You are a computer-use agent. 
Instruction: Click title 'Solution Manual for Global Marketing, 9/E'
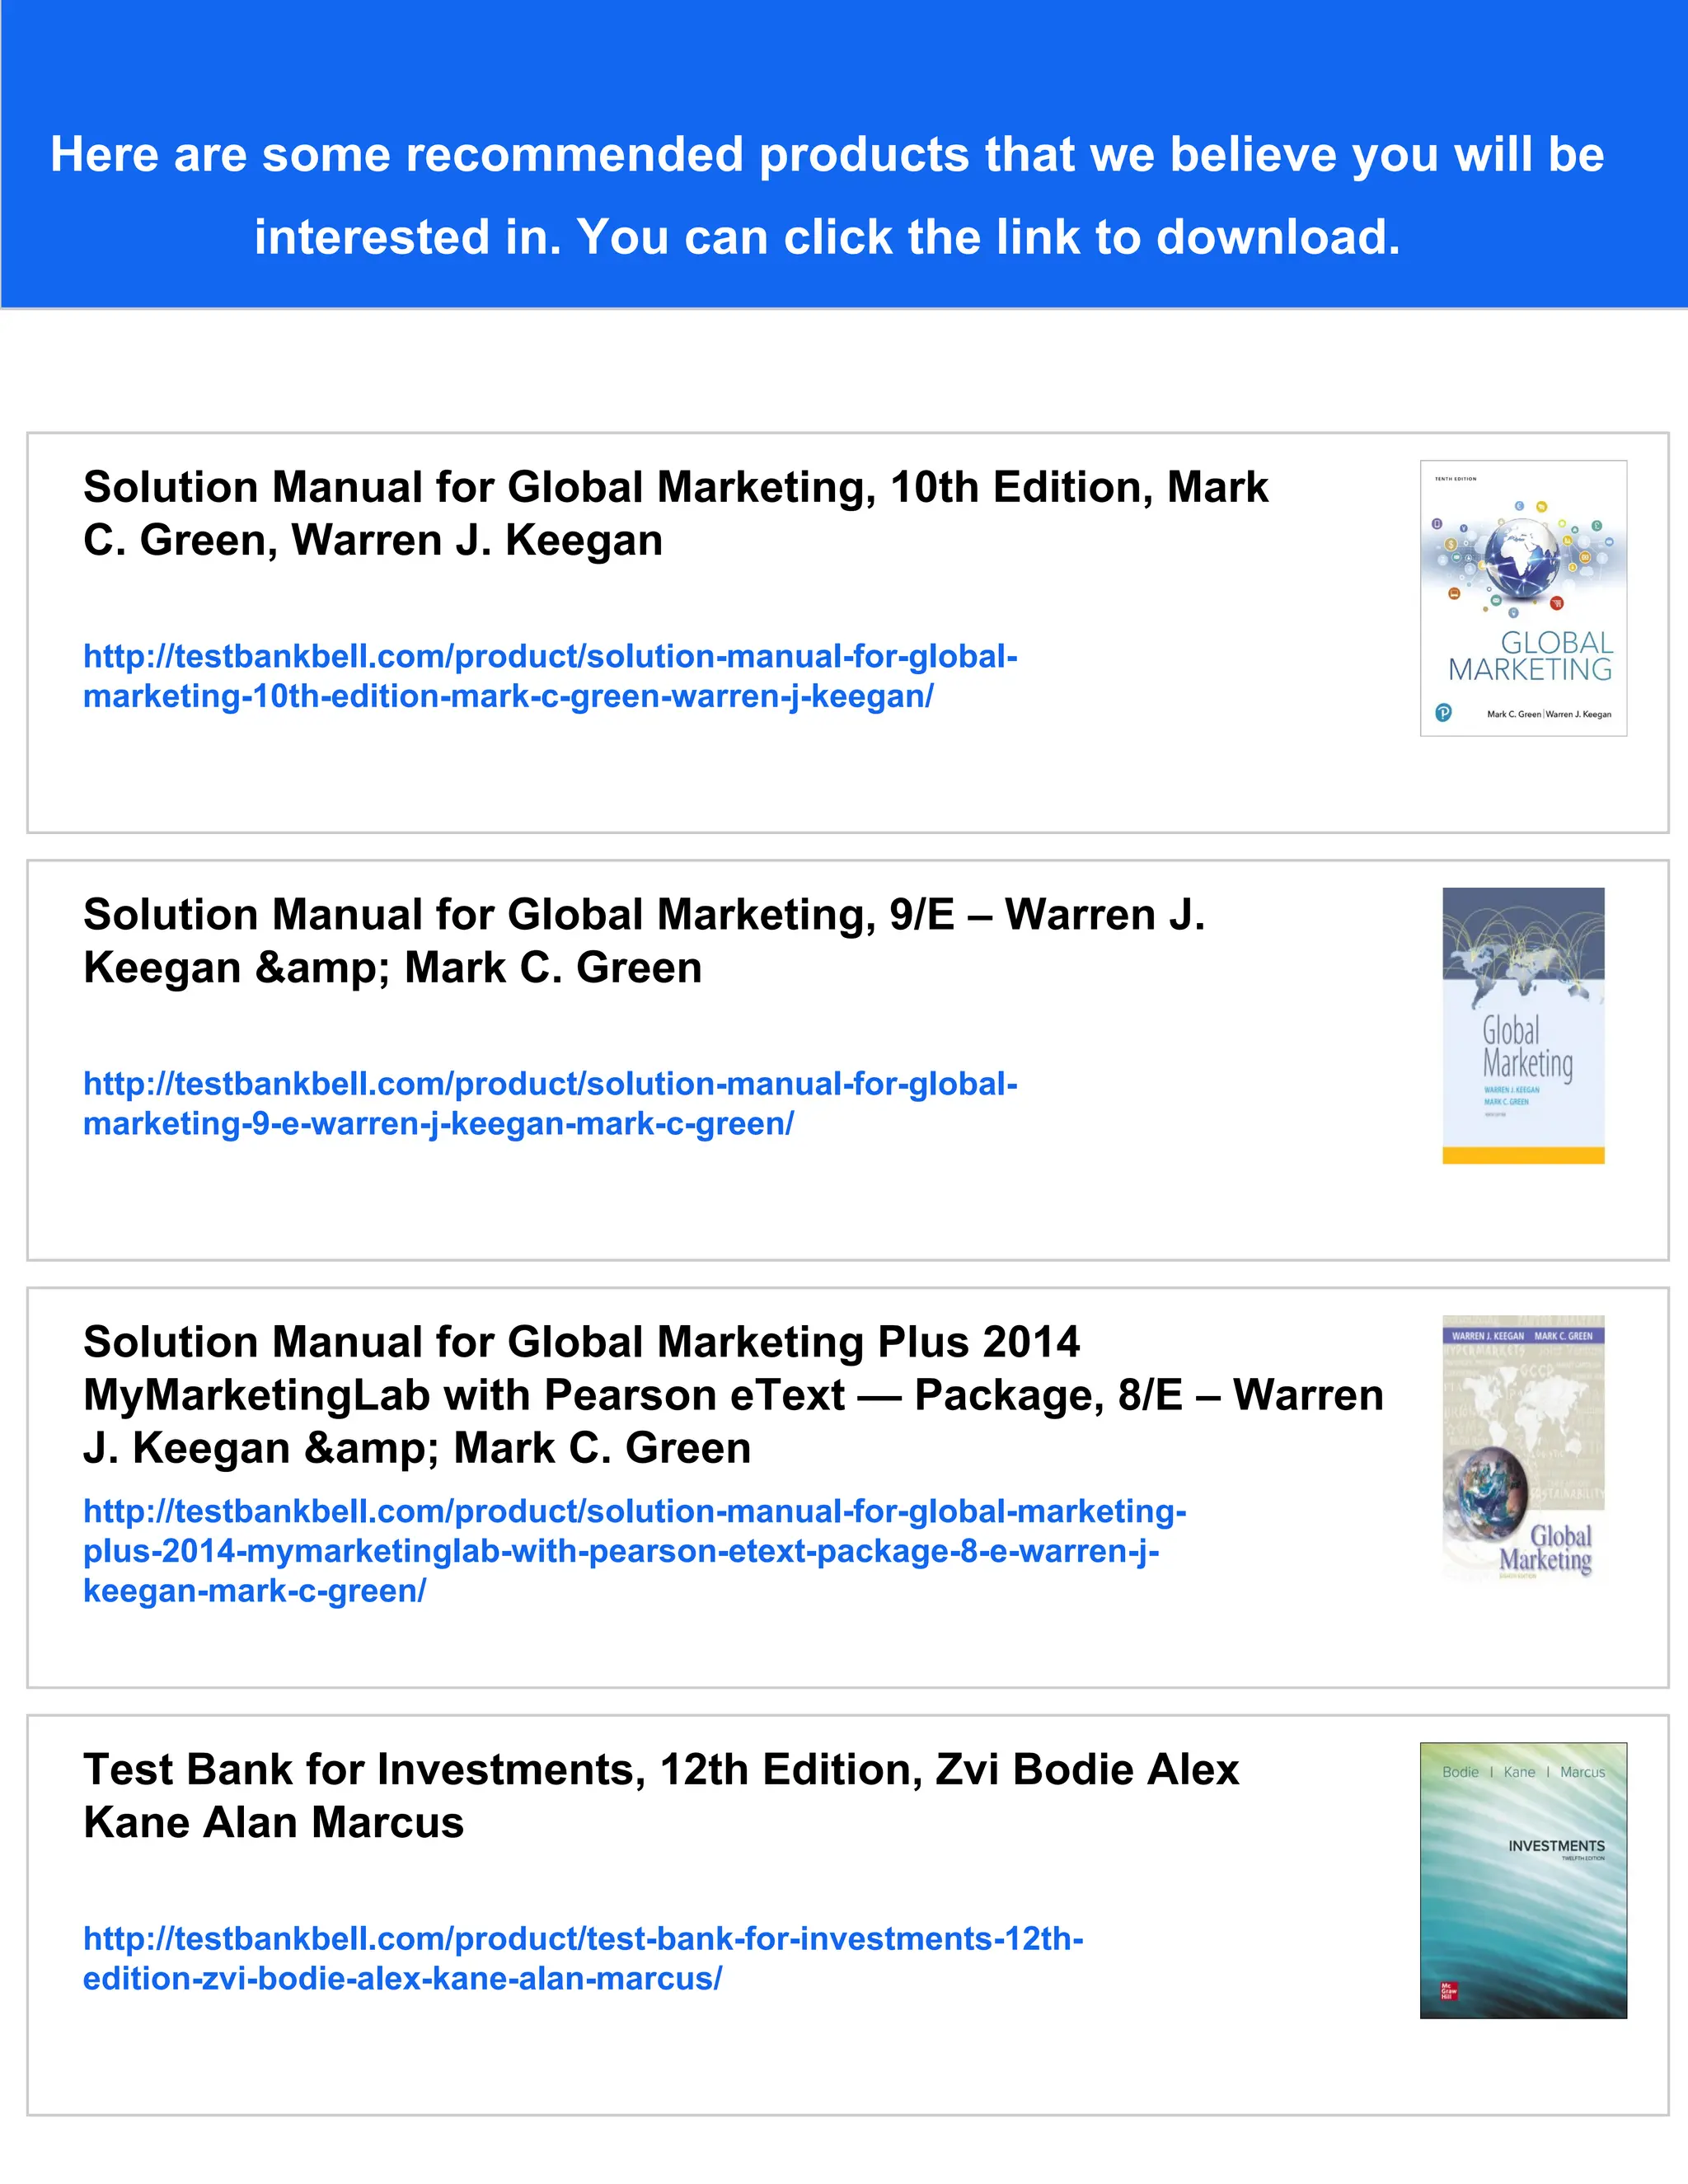tap(645, 941)
